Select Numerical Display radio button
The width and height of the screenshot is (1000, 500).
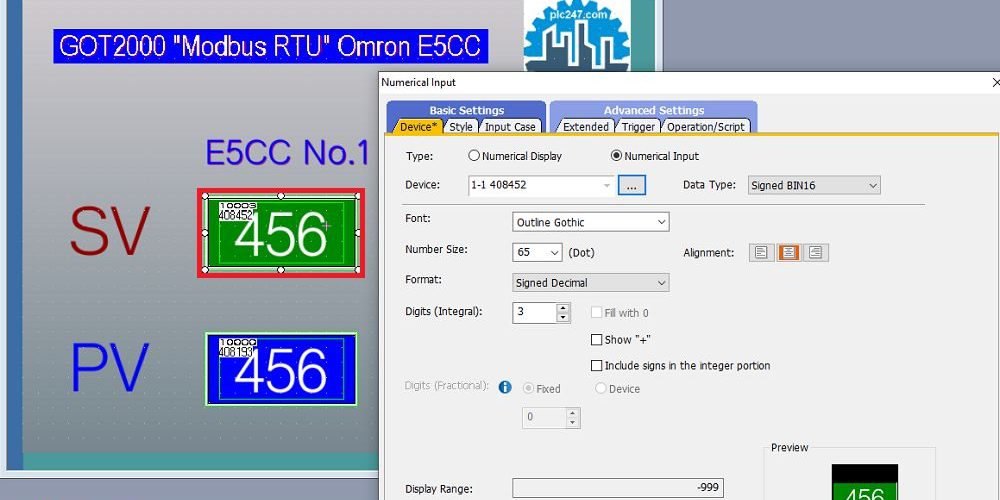tap(474, 156)
